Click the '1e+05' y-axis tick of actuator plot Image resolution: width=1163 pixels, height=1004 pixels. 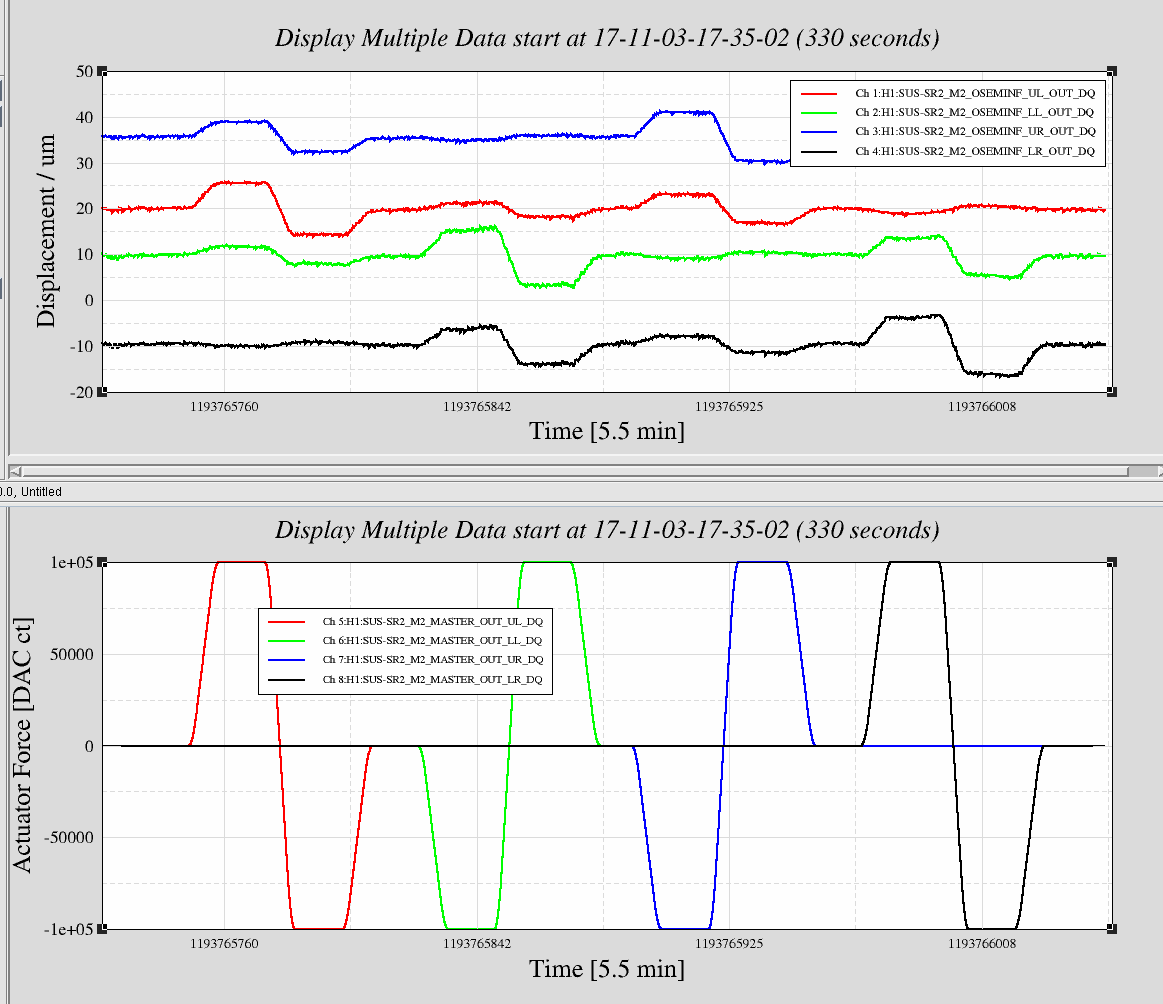(x=71, y=563)
